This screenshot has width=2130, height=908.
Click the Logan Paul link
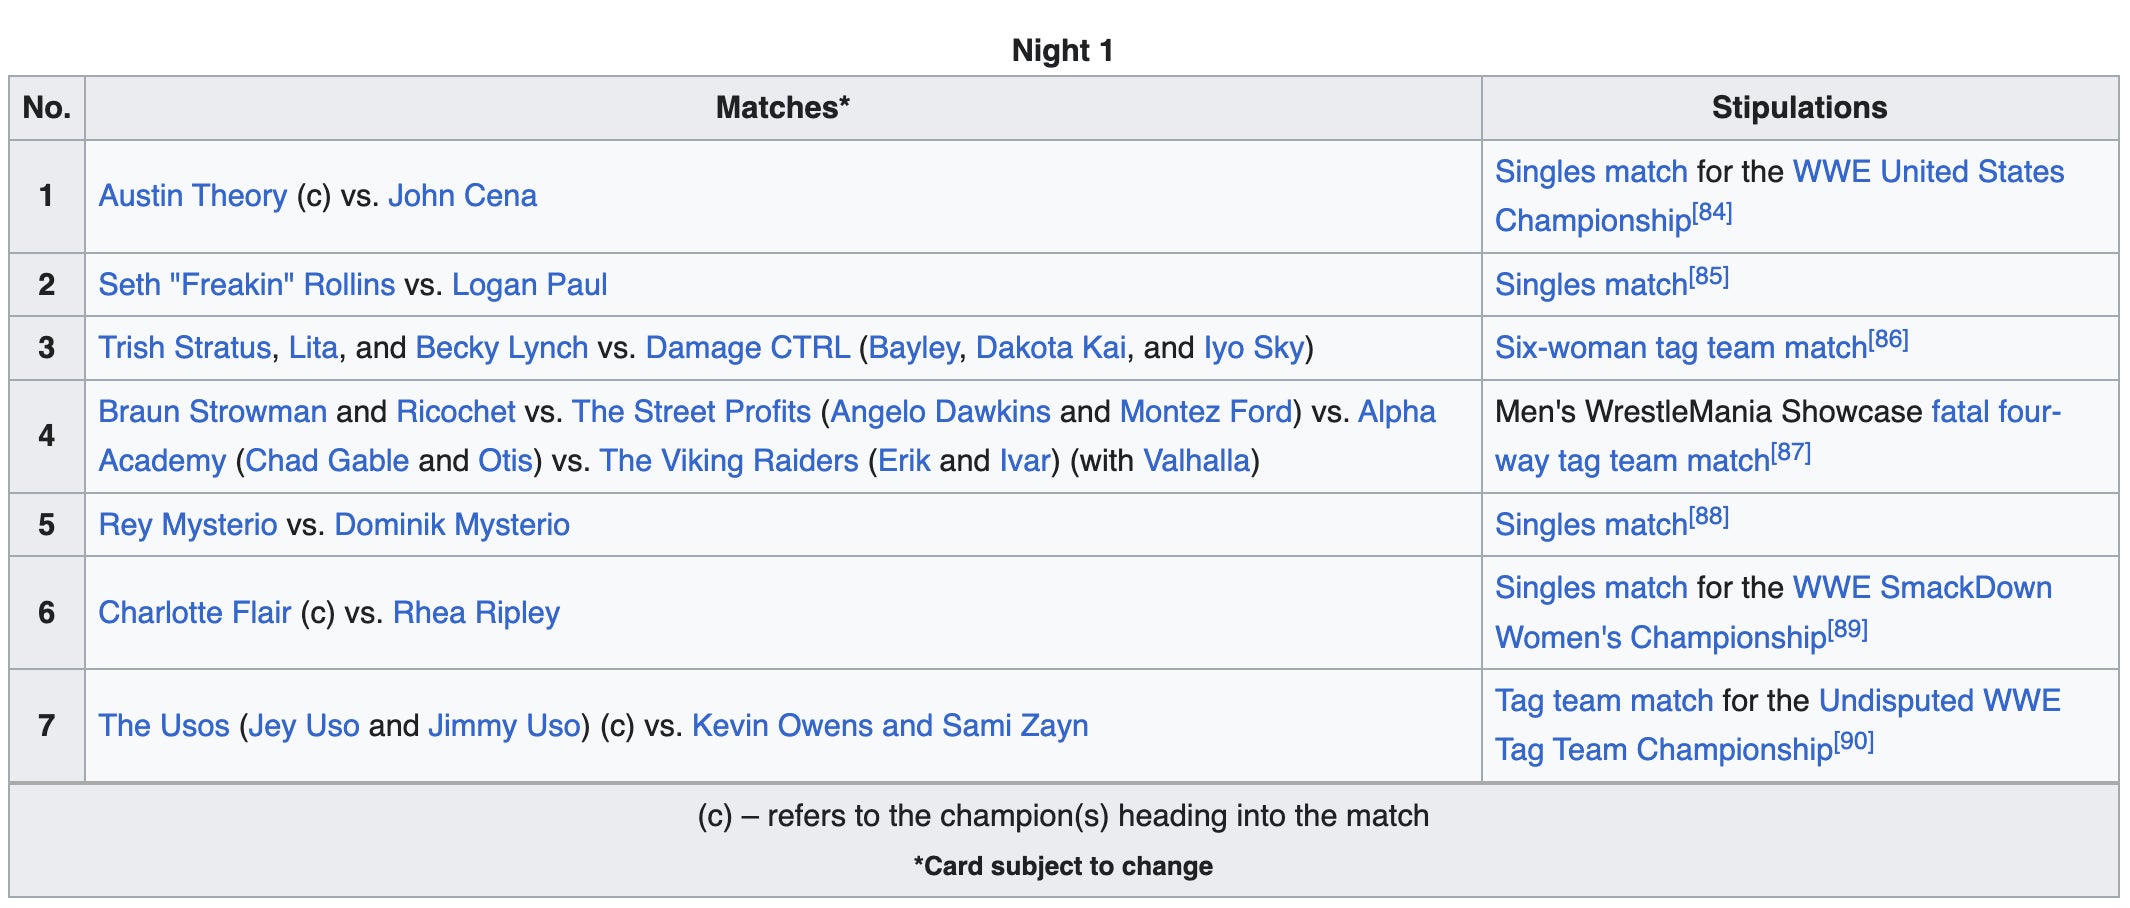click(529, 285)
